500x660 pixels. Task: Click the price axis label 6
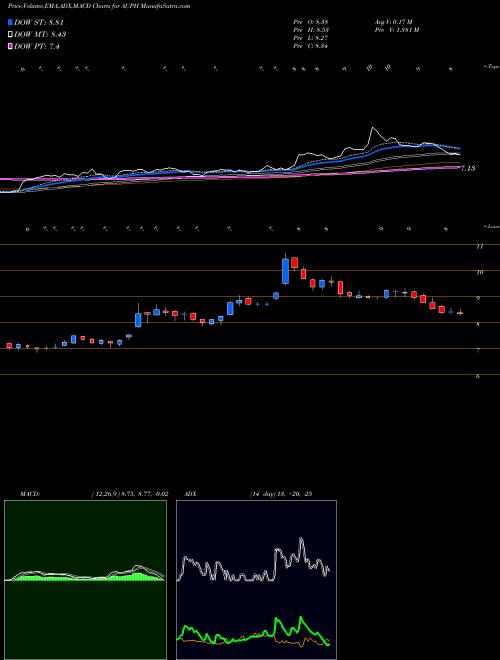pos(478,377)
